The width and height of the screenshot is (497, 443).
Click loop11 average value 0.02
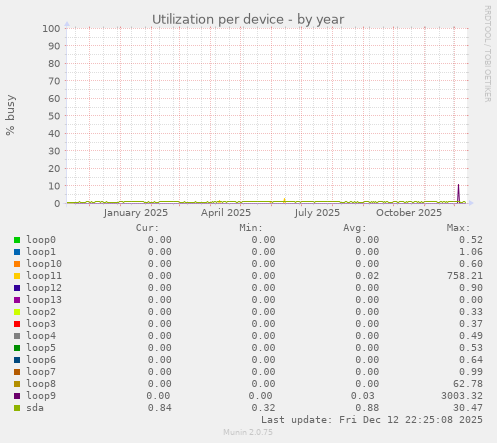(367, 276)
